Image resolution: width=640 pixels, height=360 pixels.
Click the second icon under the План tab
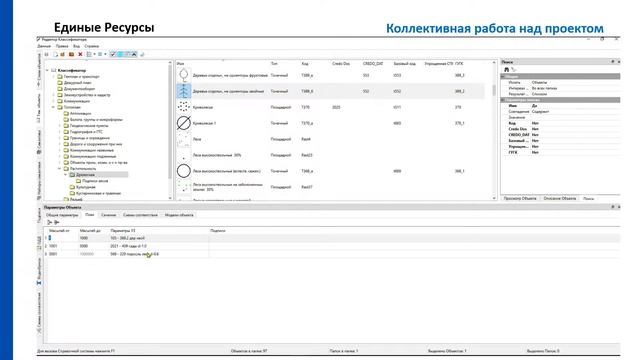coord(57,222)
